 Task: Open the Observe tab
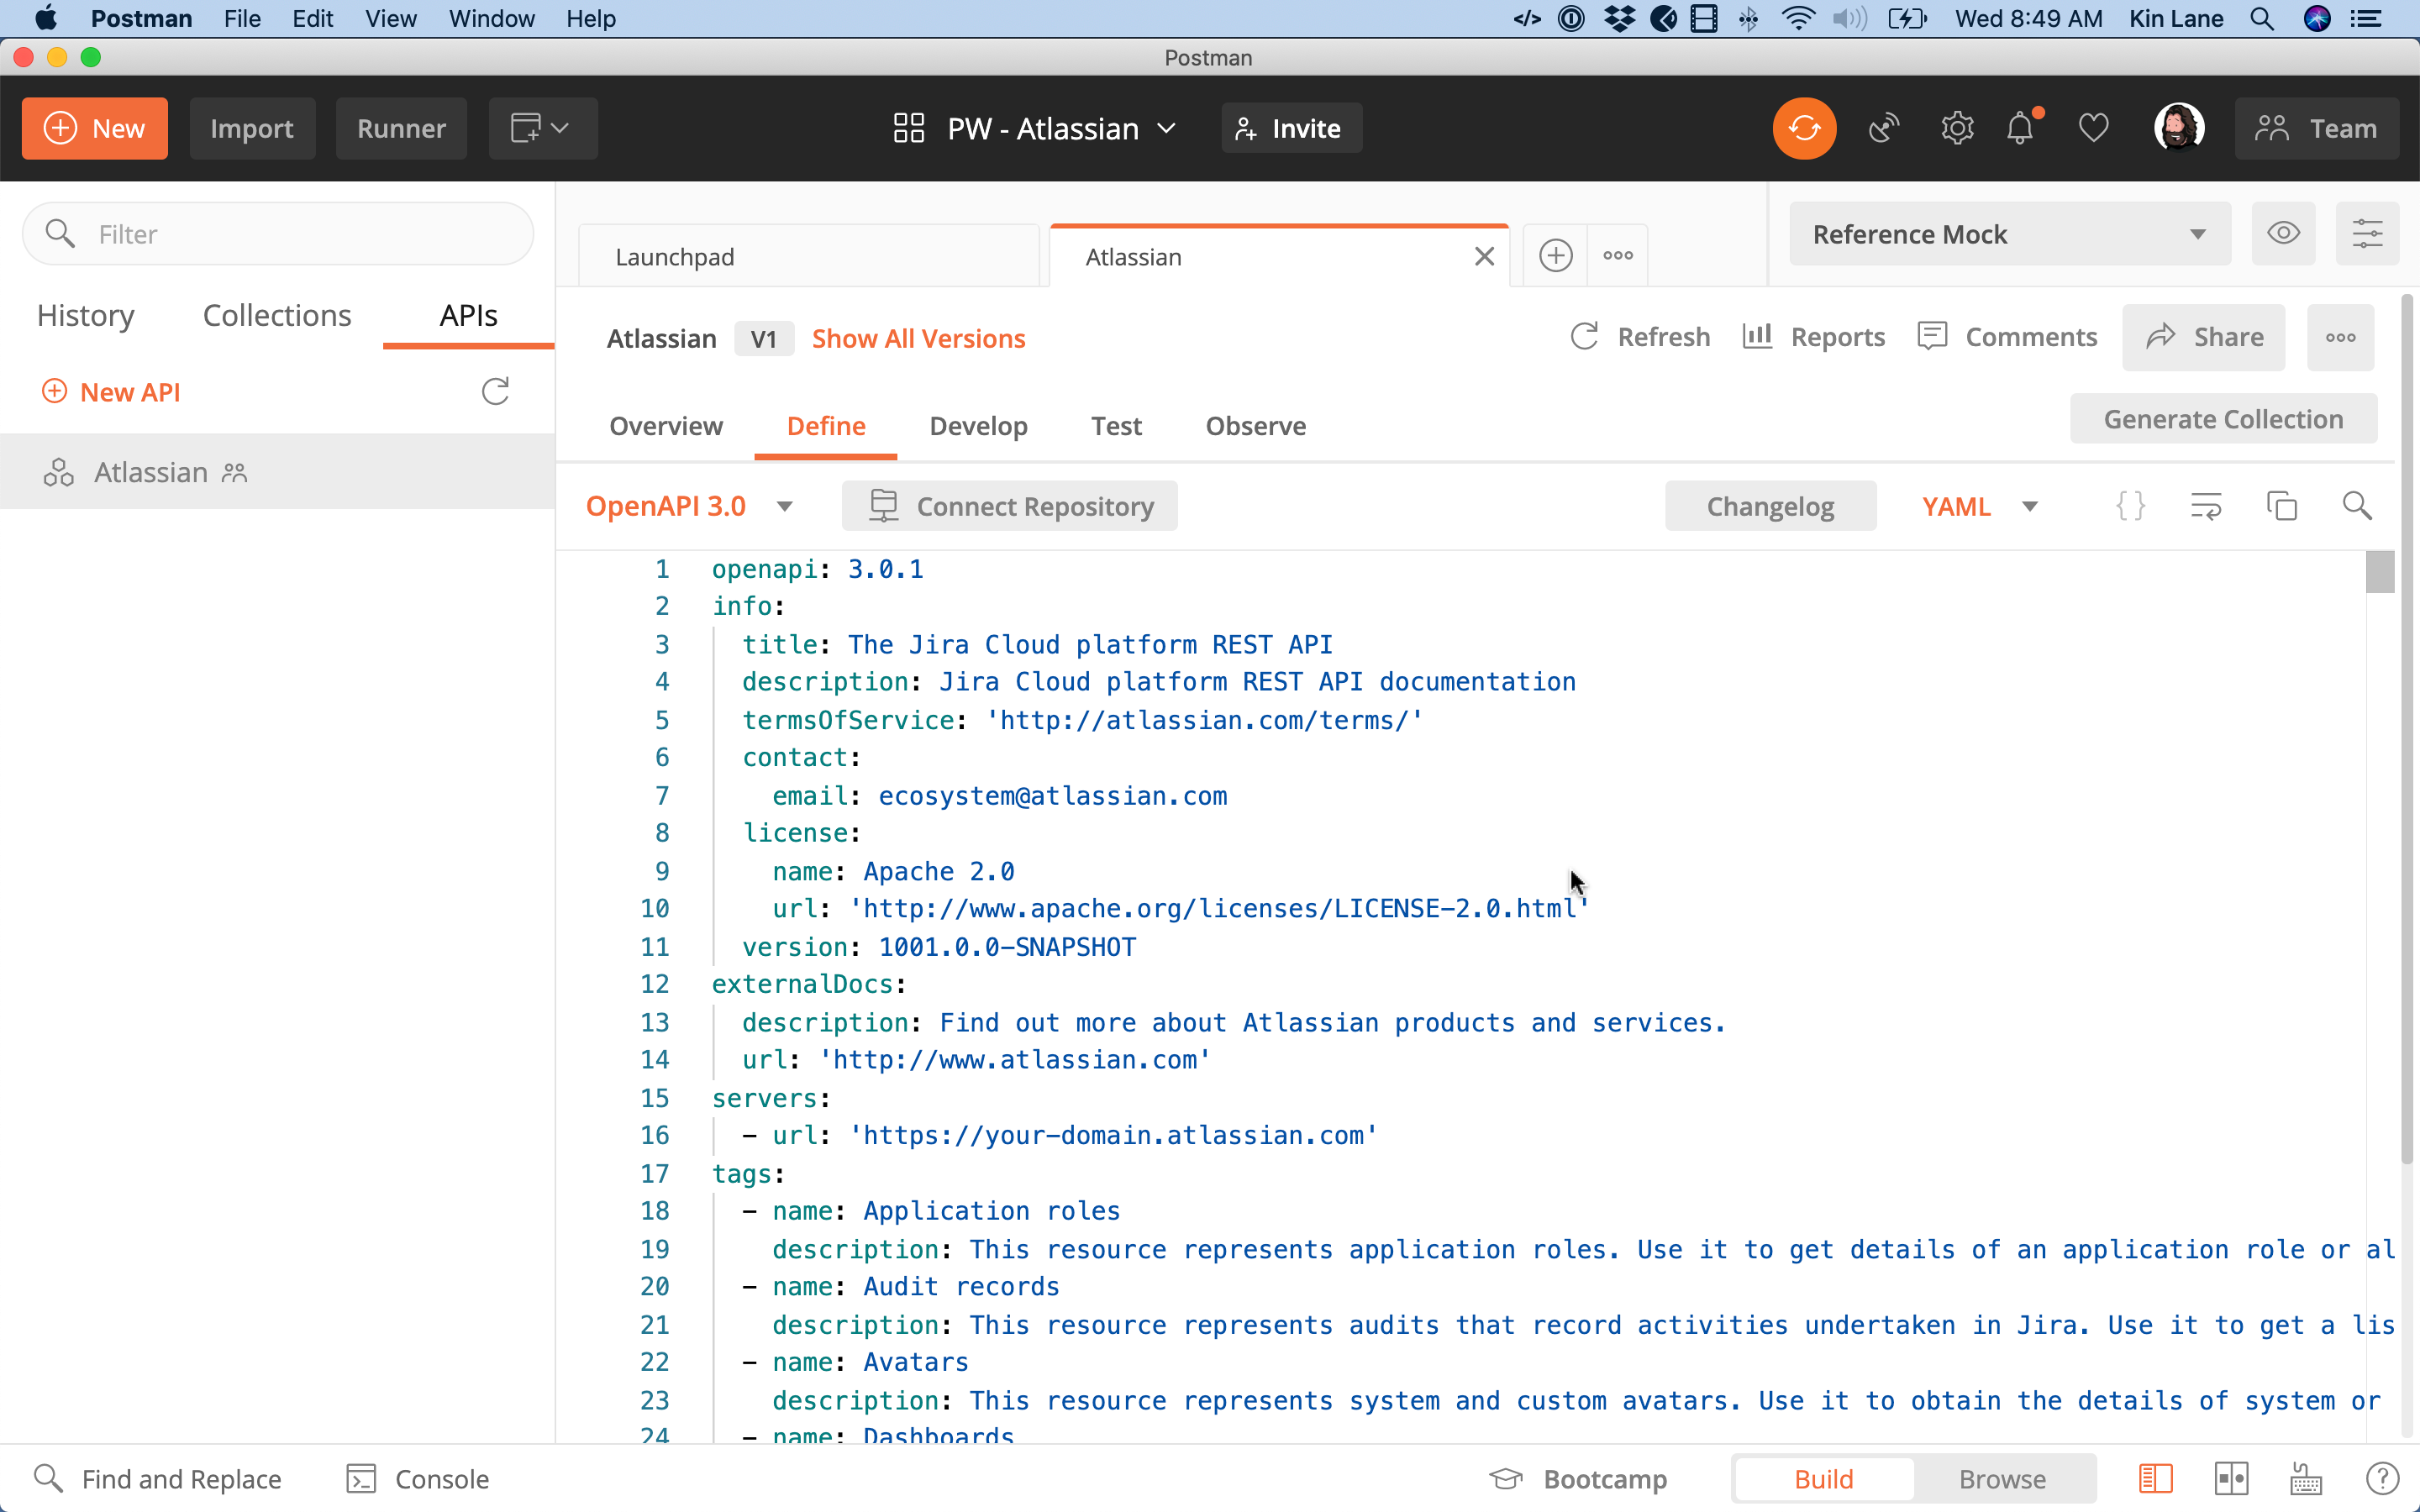coord(1256,426)
